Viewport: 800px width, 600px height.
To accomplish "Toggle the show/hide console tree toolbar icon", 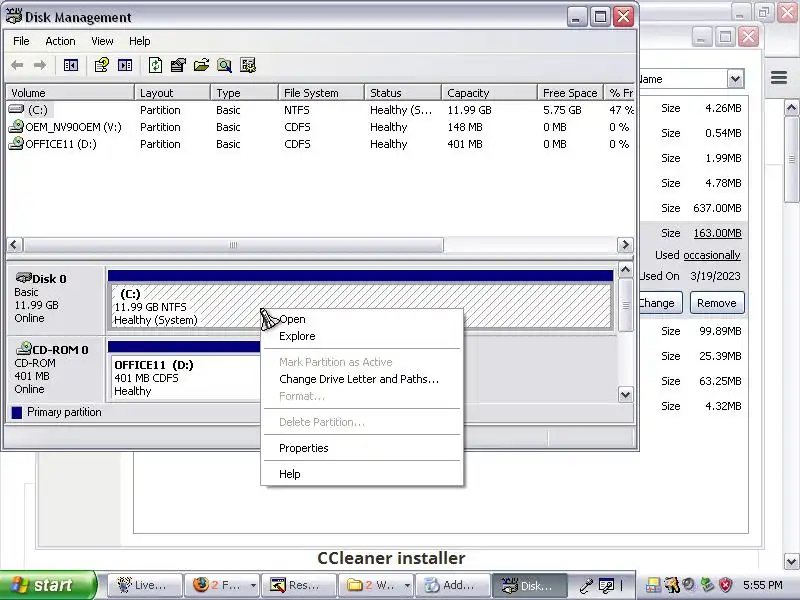I will pyautogui.click(x=70, y=65).
